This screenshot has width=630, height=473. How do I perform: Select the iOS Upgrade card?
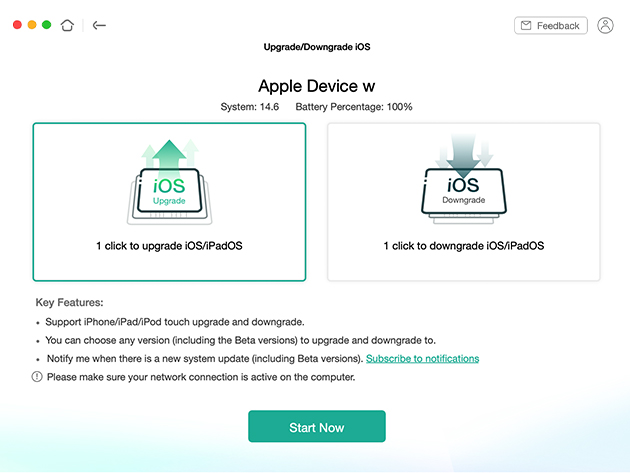169,202
